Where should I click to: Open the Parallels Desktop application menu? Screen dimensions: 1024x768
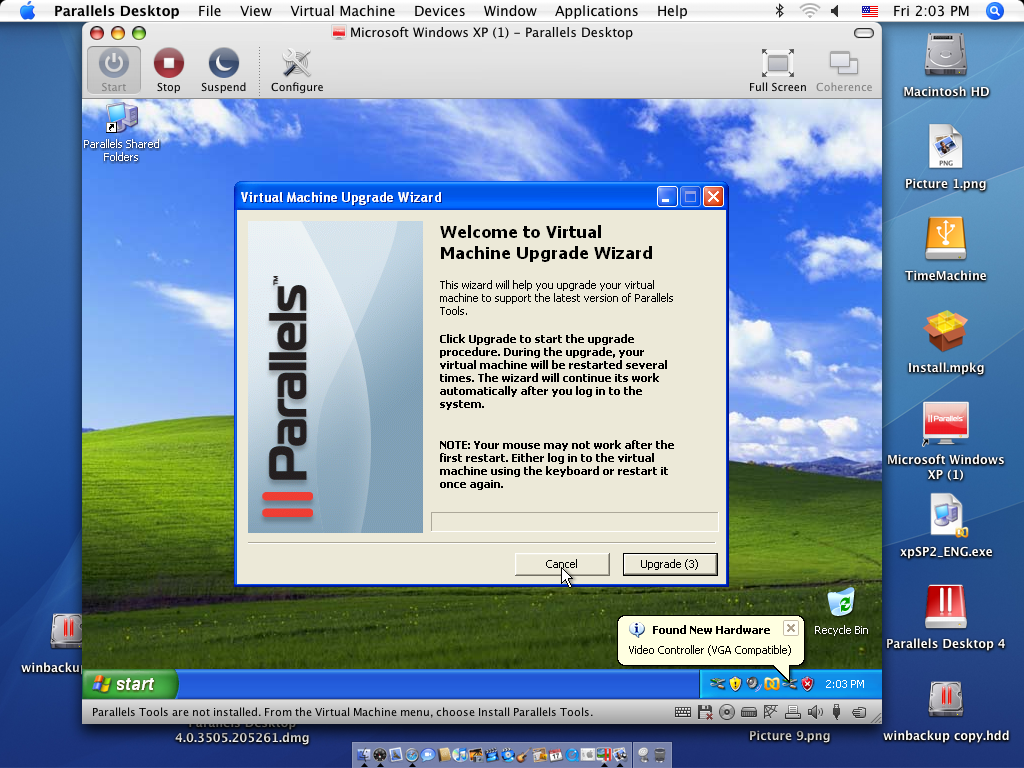pyautogui.click(x=116, y=11)
